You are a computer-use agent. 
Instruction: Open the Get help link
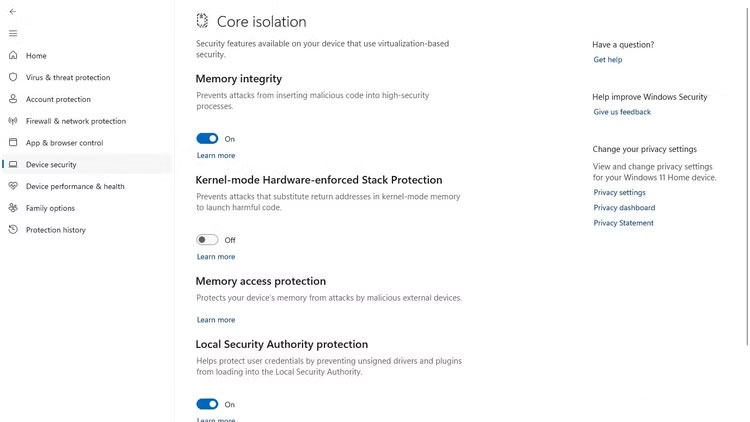pos(608,60)
